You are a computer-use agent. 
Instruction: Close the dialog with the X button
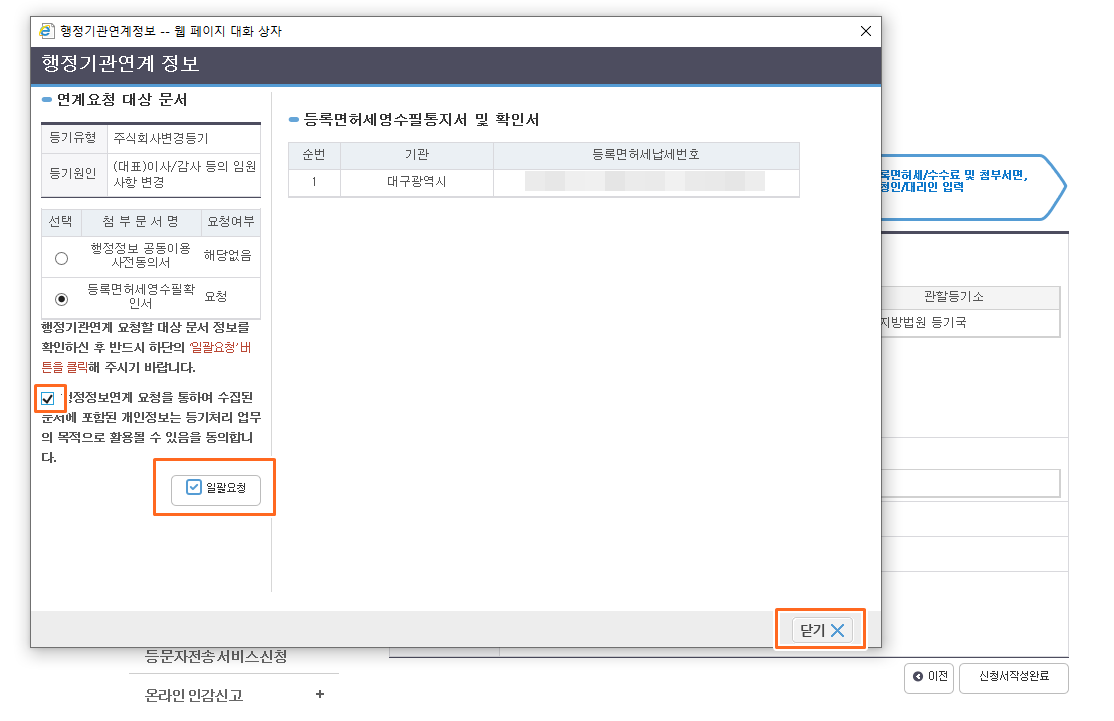tap(865, 31)
